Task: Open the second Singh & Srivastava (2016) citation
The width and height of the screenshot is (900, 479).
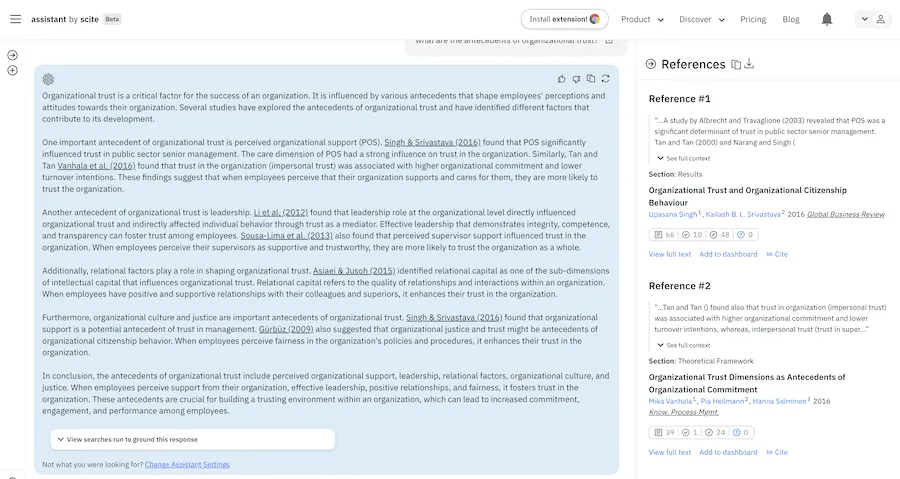Action: coord(454,317)
